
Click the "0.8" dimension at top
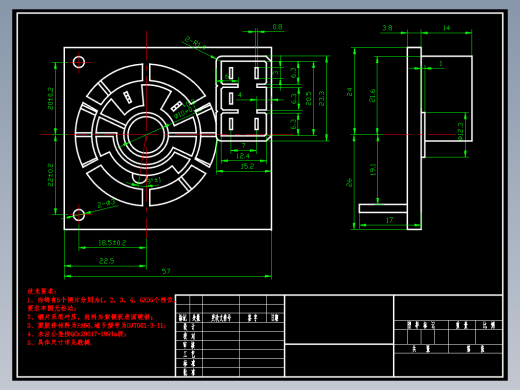click(277, 27)
